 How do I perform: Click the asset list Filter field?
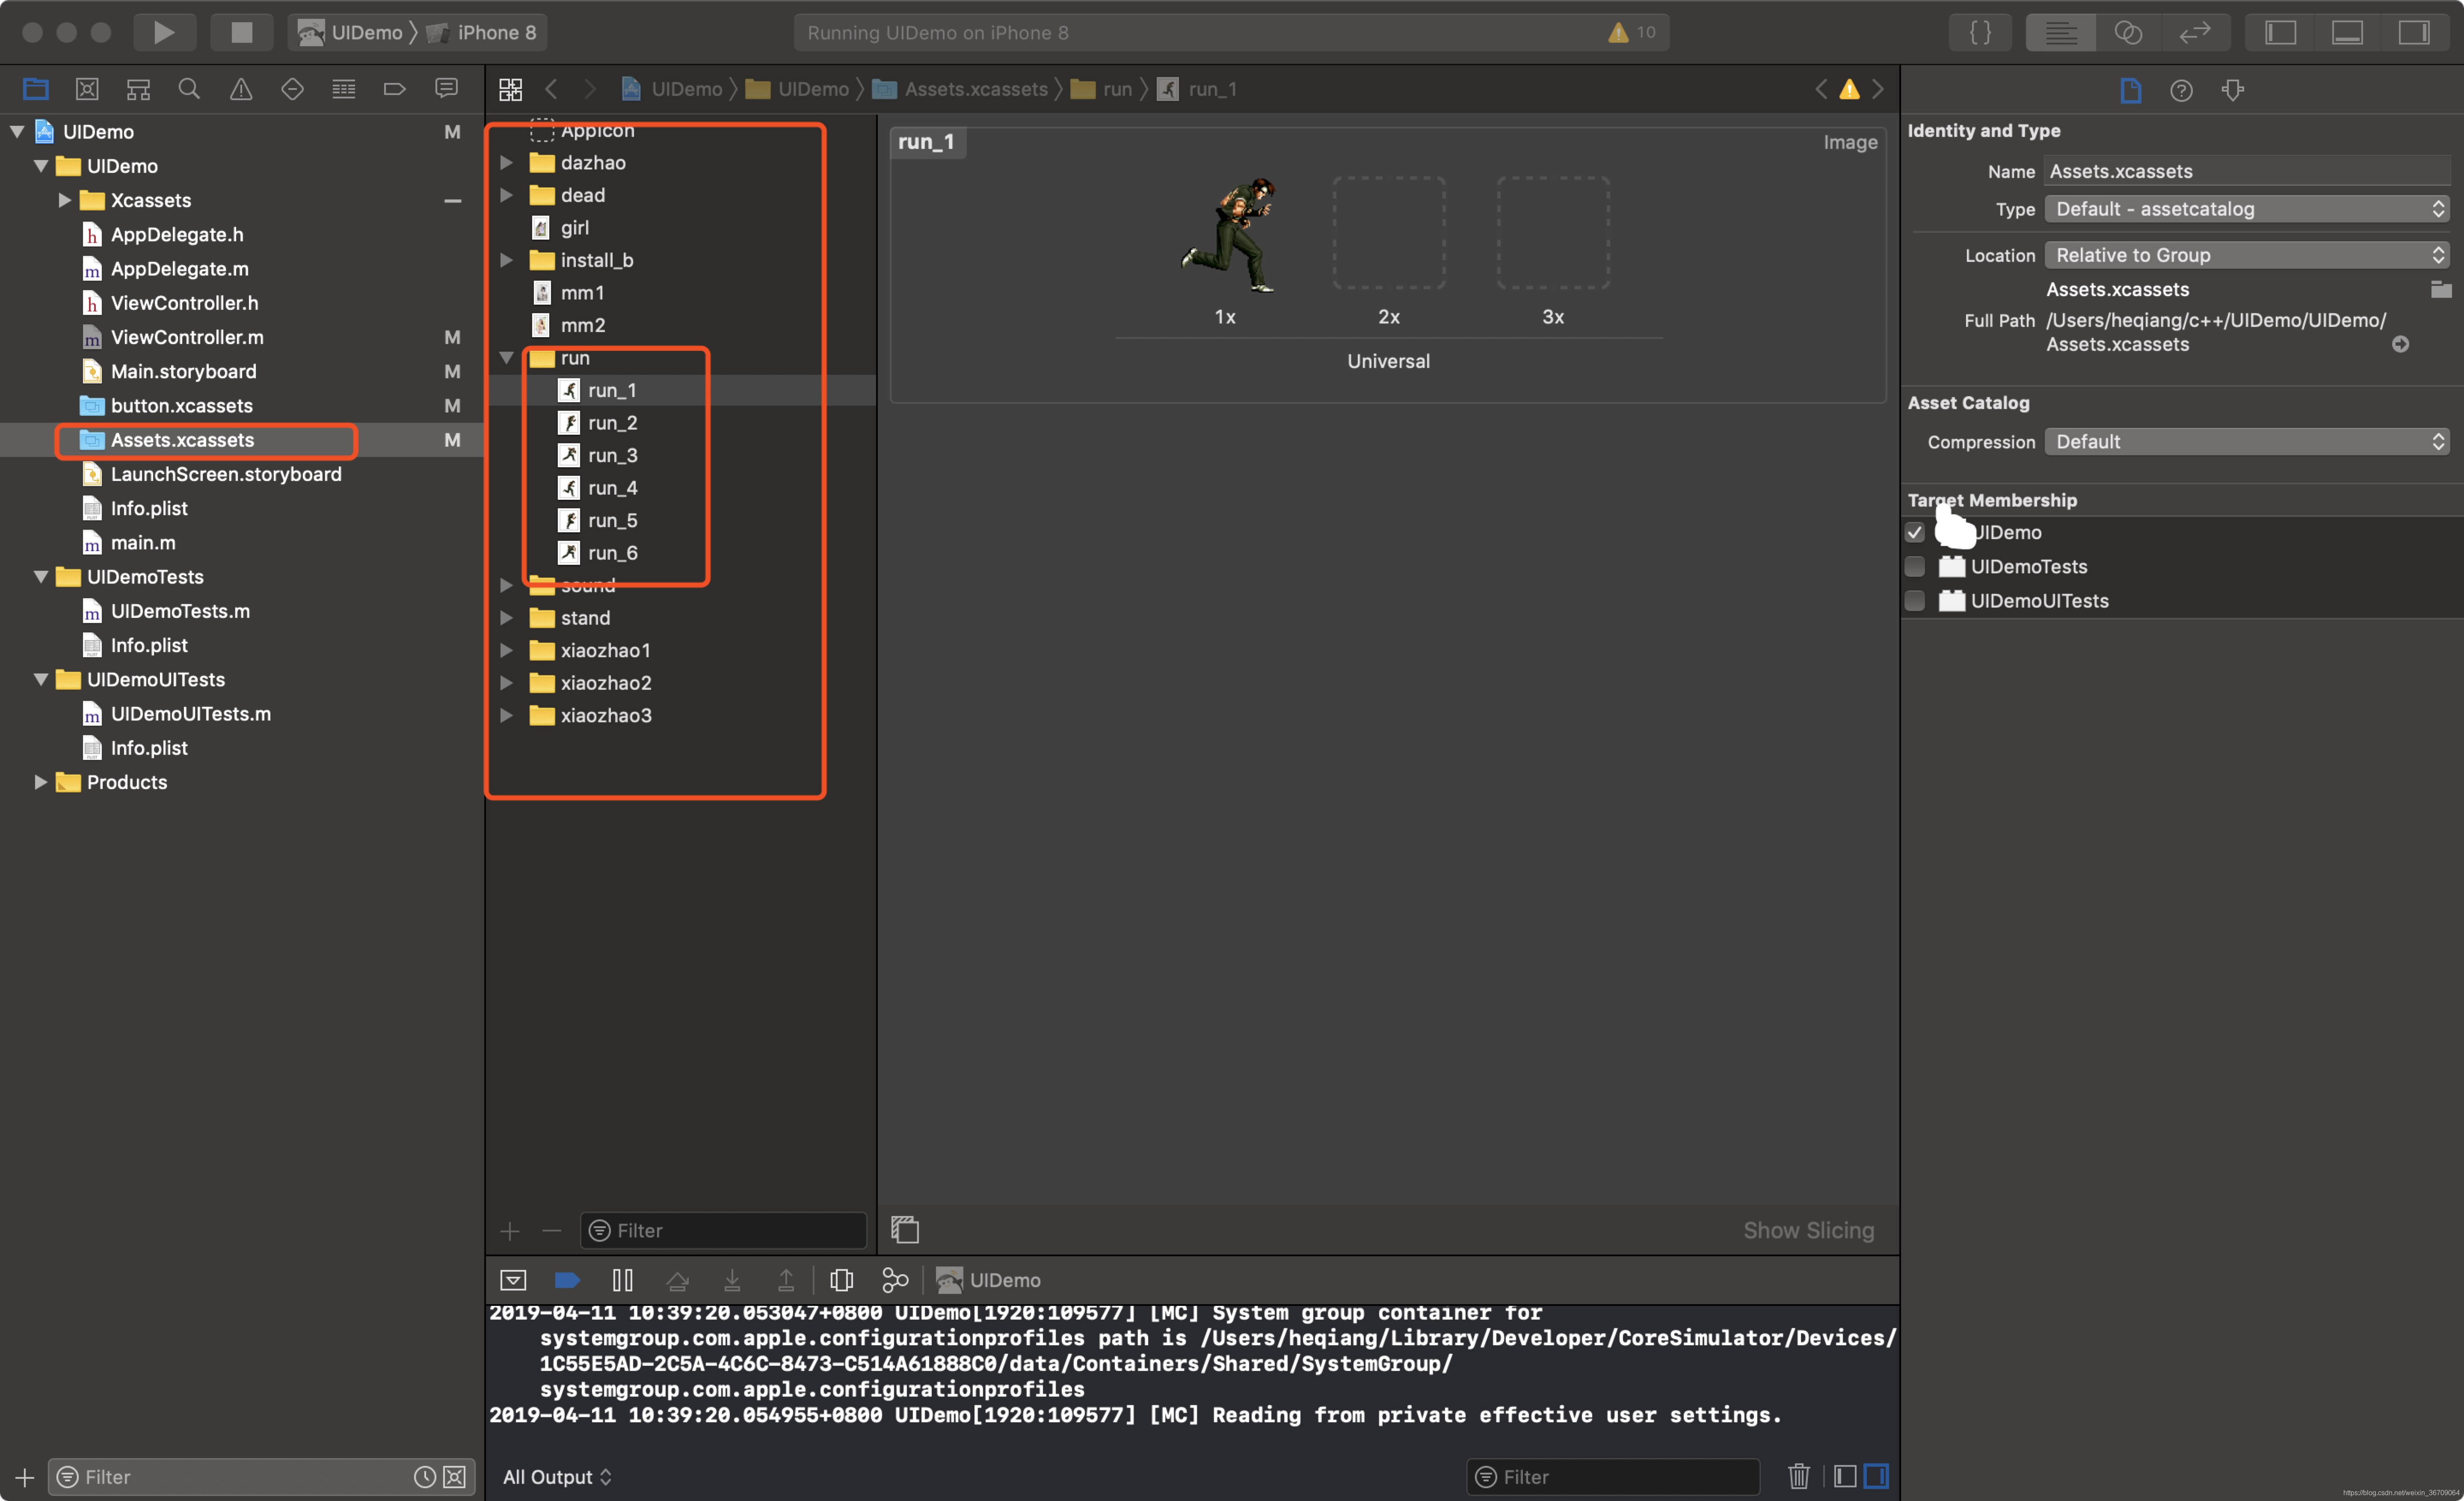pos(723,1230)
